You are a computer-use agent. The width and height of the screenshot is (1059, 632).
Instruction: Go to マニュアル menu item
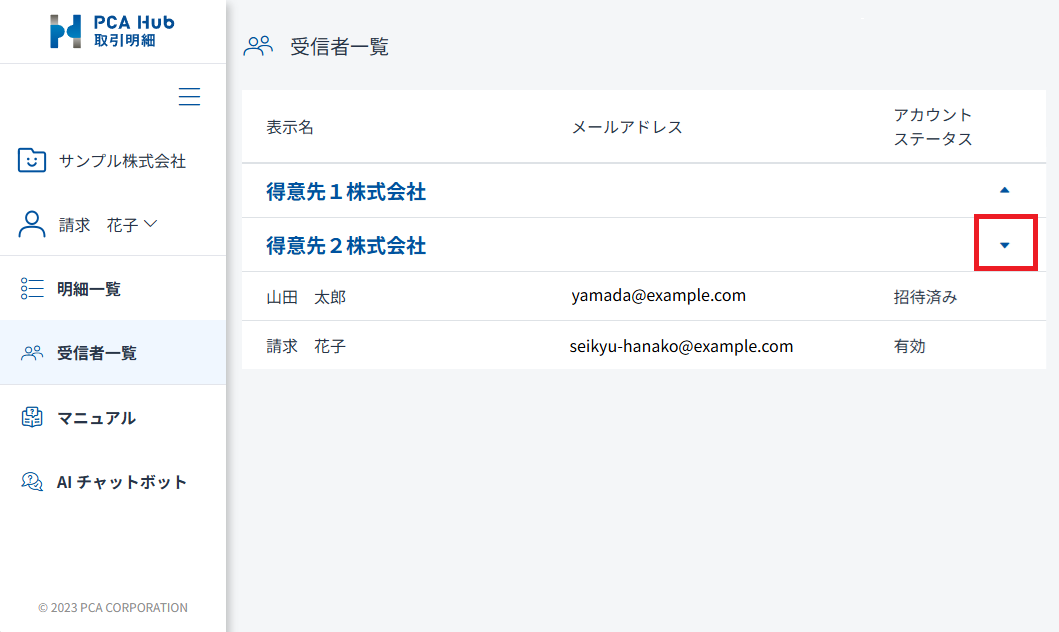coord(96,418)
